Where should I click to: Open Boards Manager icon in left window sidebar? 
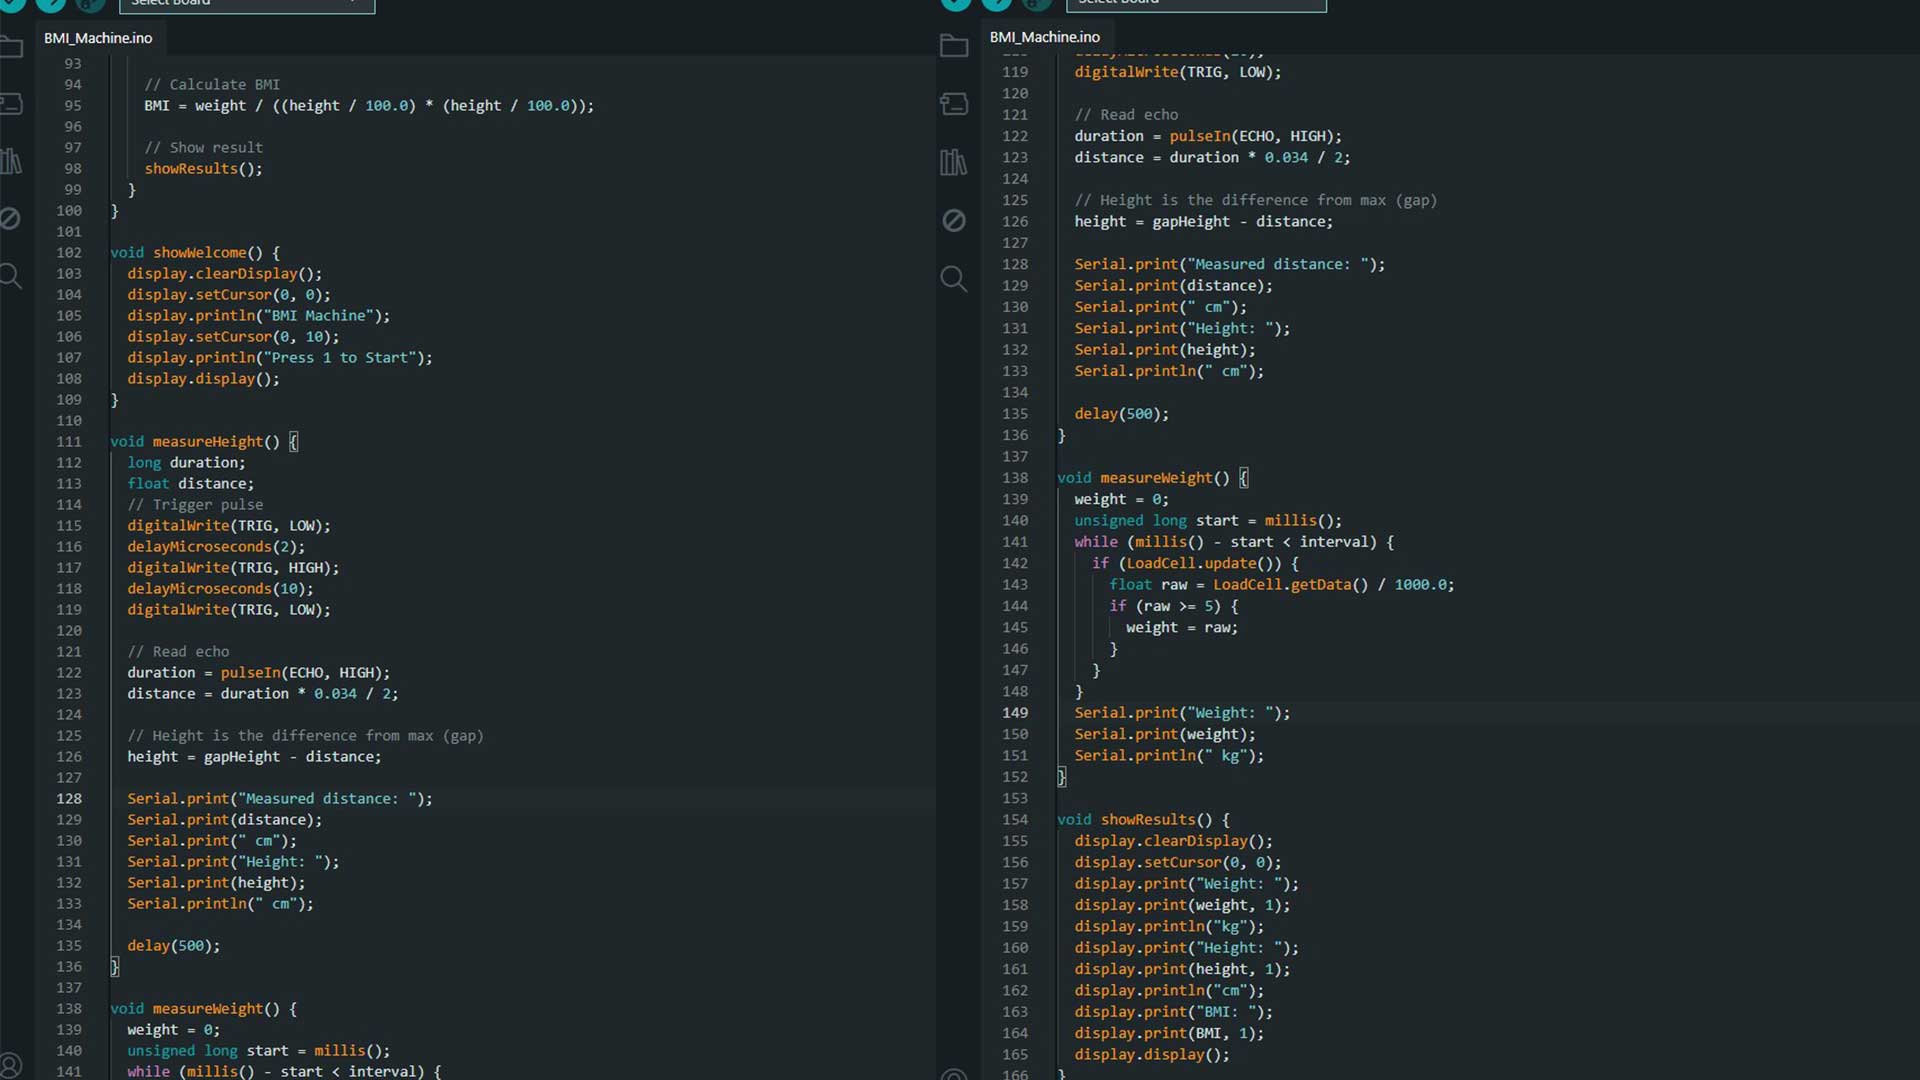tap(11, 103)
